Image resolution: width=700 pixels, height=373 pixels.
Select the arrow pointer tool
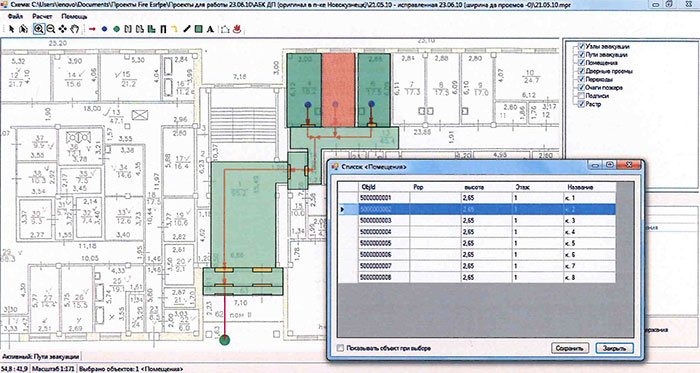pos(12,29)
